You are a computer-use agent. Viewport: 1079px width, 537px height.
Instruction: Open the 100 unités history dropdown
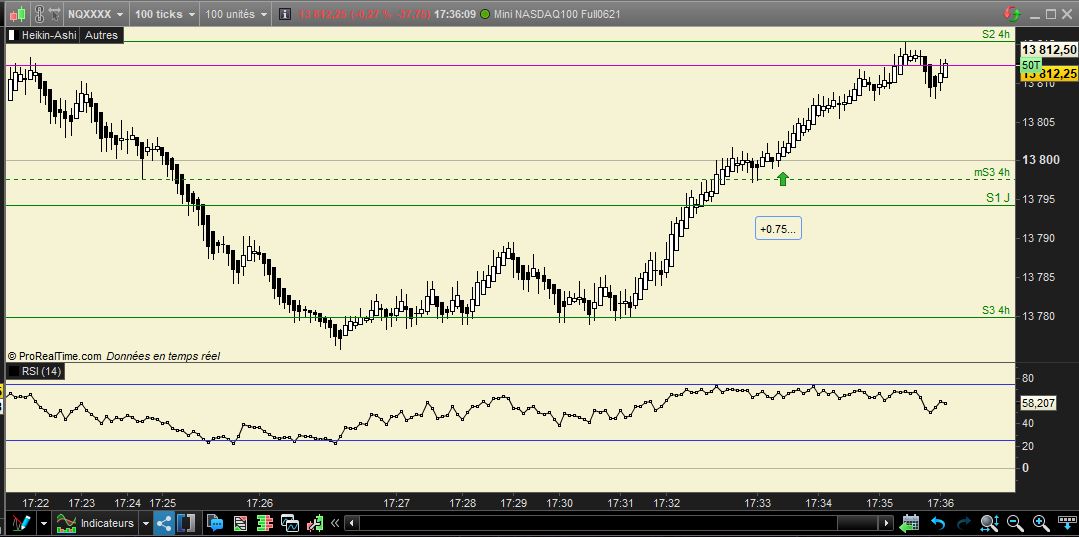coord(236,14)
